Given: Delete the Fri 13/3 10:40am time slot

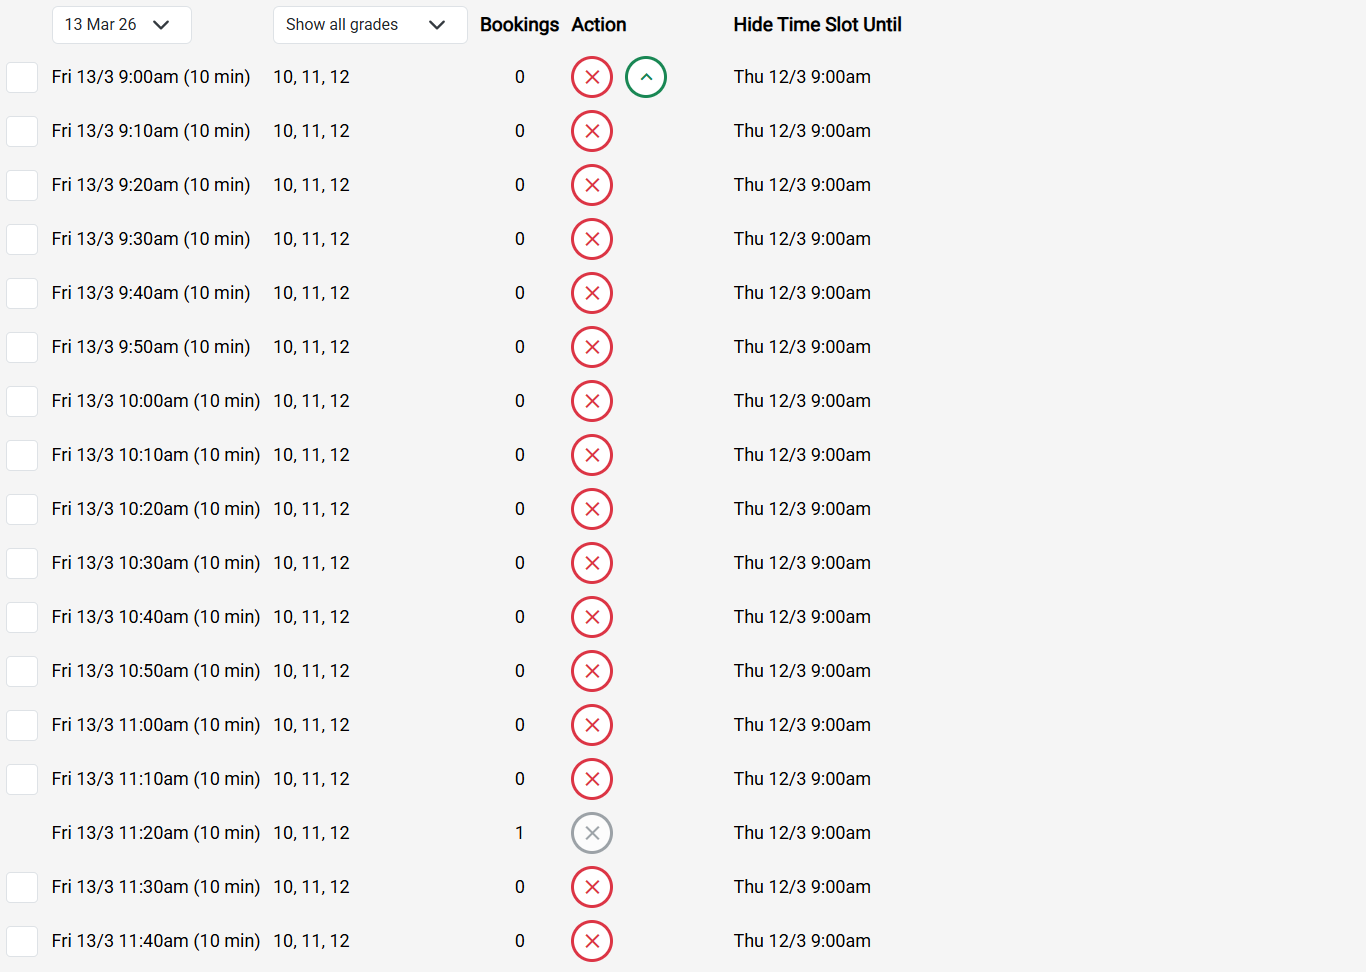Looking at the screenshot, I should [592, 617].
